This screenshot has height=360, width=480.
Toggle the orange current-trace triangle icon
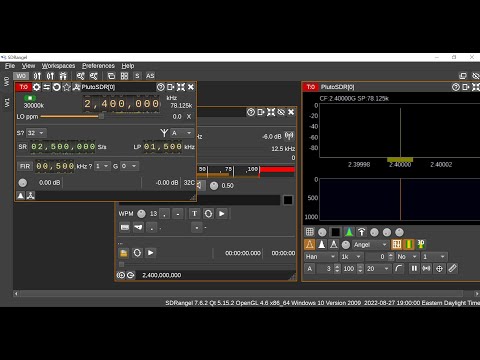tap(310, 244)
